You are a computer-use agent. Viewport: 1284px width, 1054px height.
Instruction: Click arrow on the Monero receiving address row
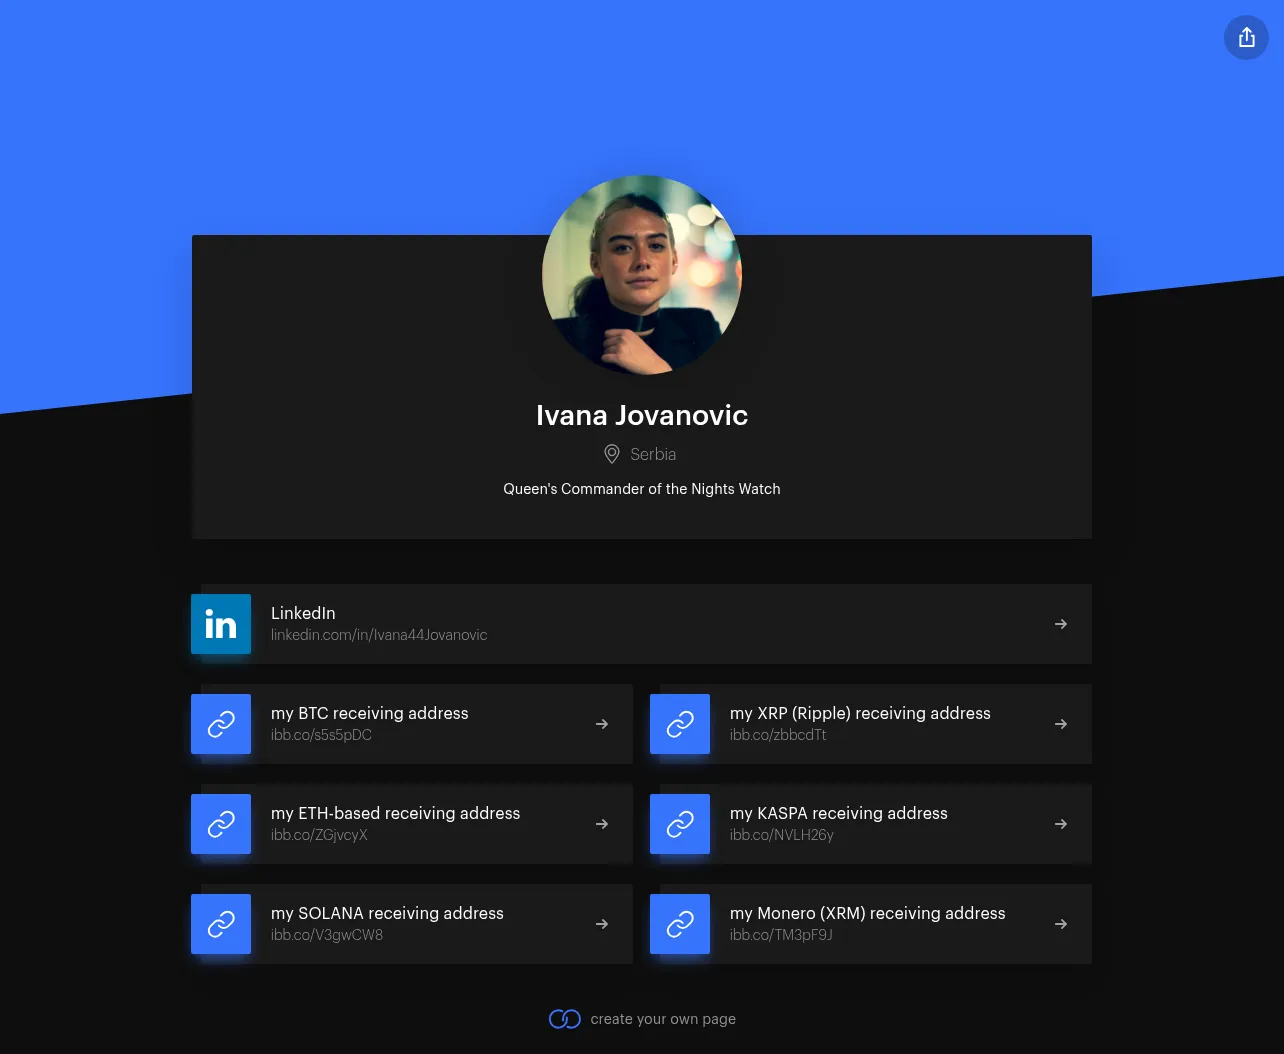click(x=1061, y=924)
